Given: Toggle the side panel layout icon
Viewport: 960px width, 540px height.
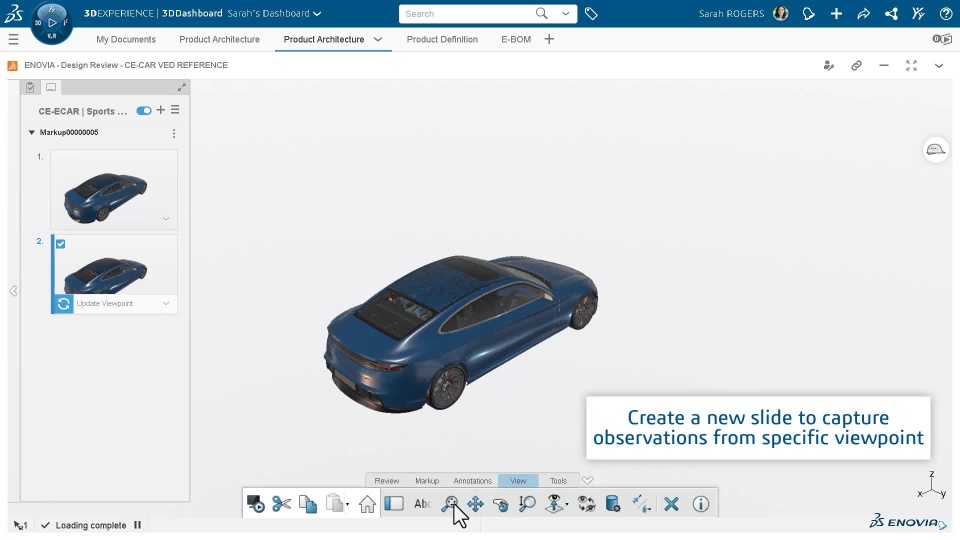Looking at the screenshot, I should [x=394, y=503].
